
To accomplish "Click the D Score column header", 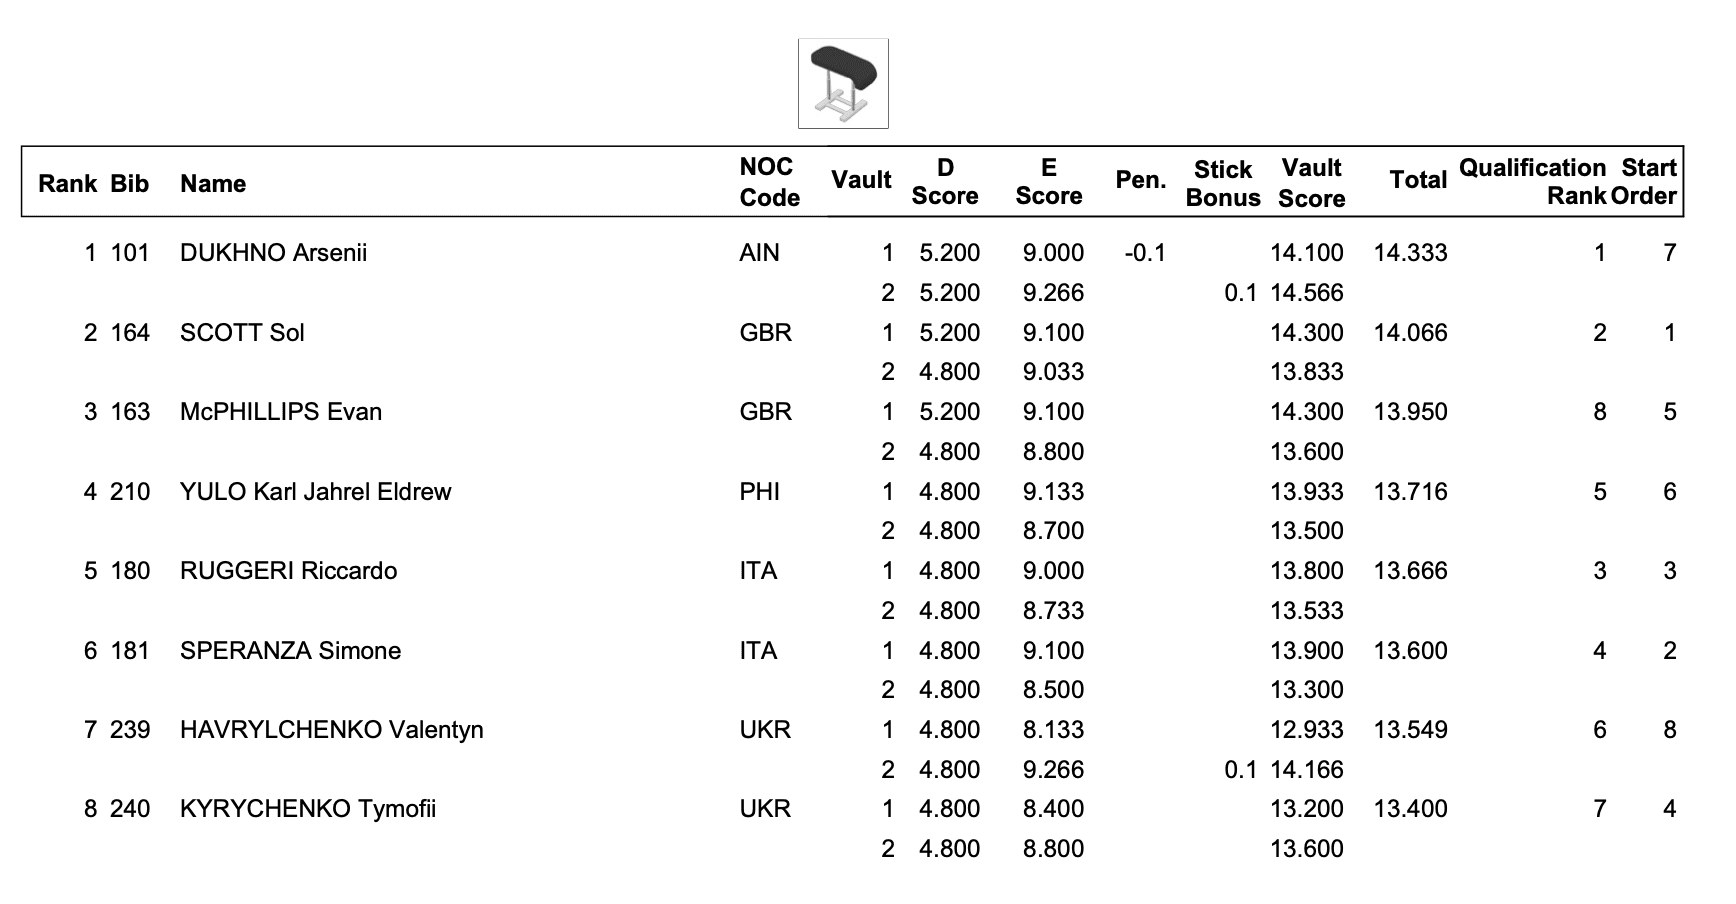I will click(944, 182).
